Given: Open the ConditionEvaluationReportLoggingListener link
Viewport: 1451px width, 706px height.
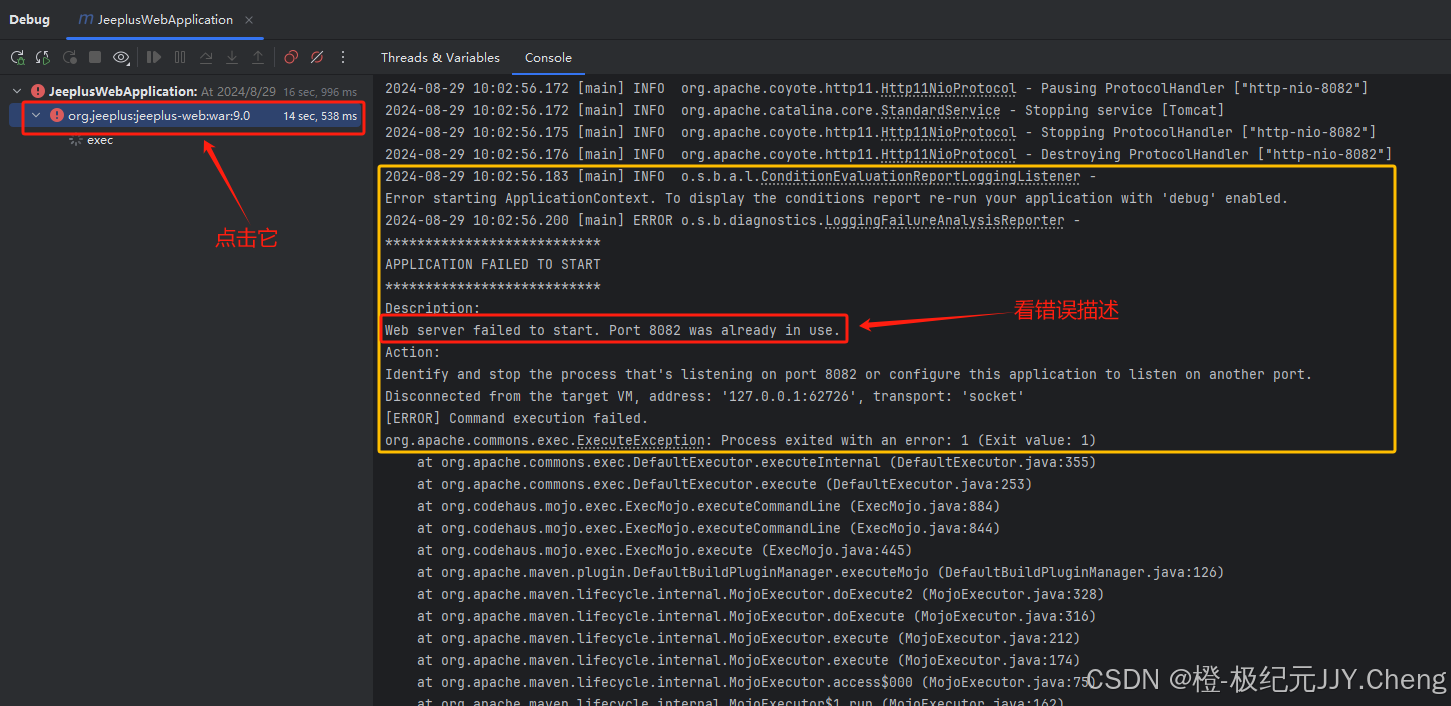Looking at the screenshot, I should [x=920, y=176].
